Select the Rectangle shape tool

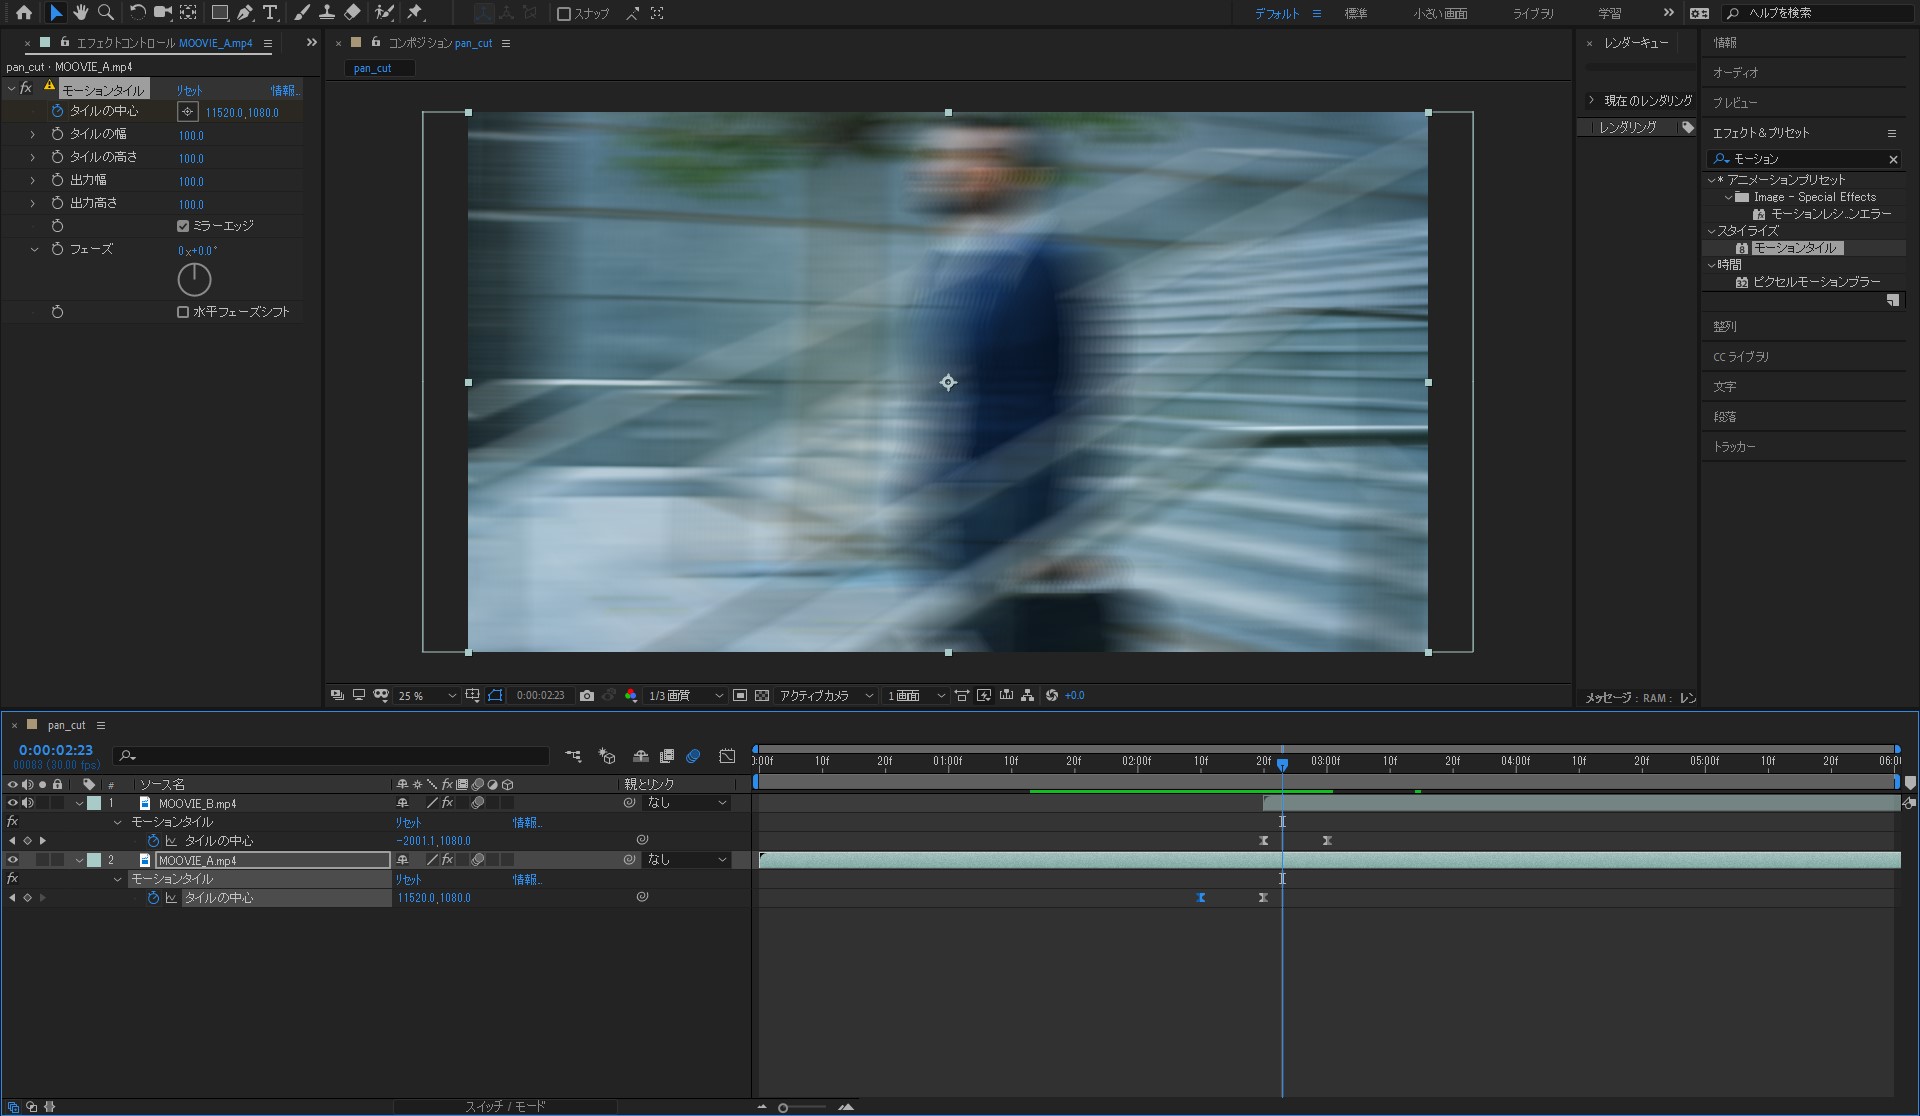(x=219, y=13)
